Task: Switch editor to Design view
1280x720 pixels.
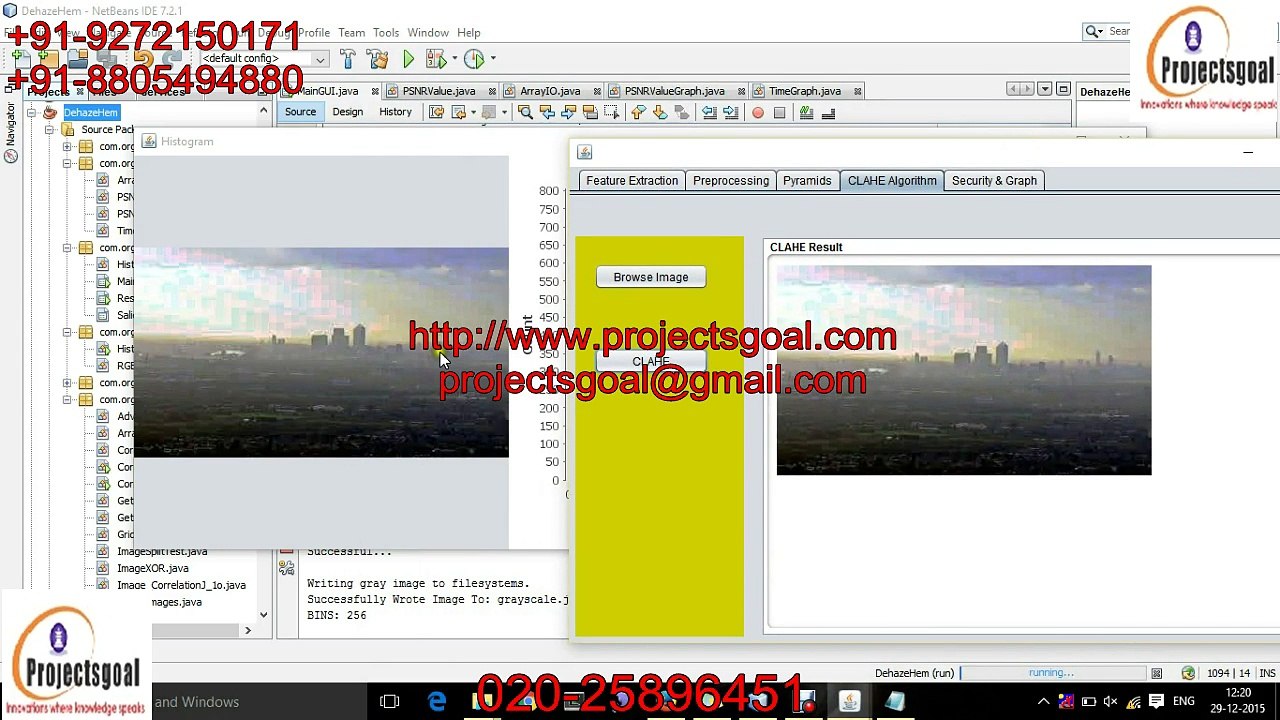Action: (348, 112)
